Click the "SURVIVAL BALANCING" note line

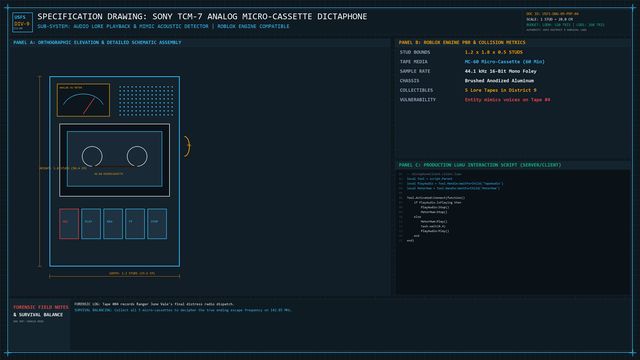(183, 310)
